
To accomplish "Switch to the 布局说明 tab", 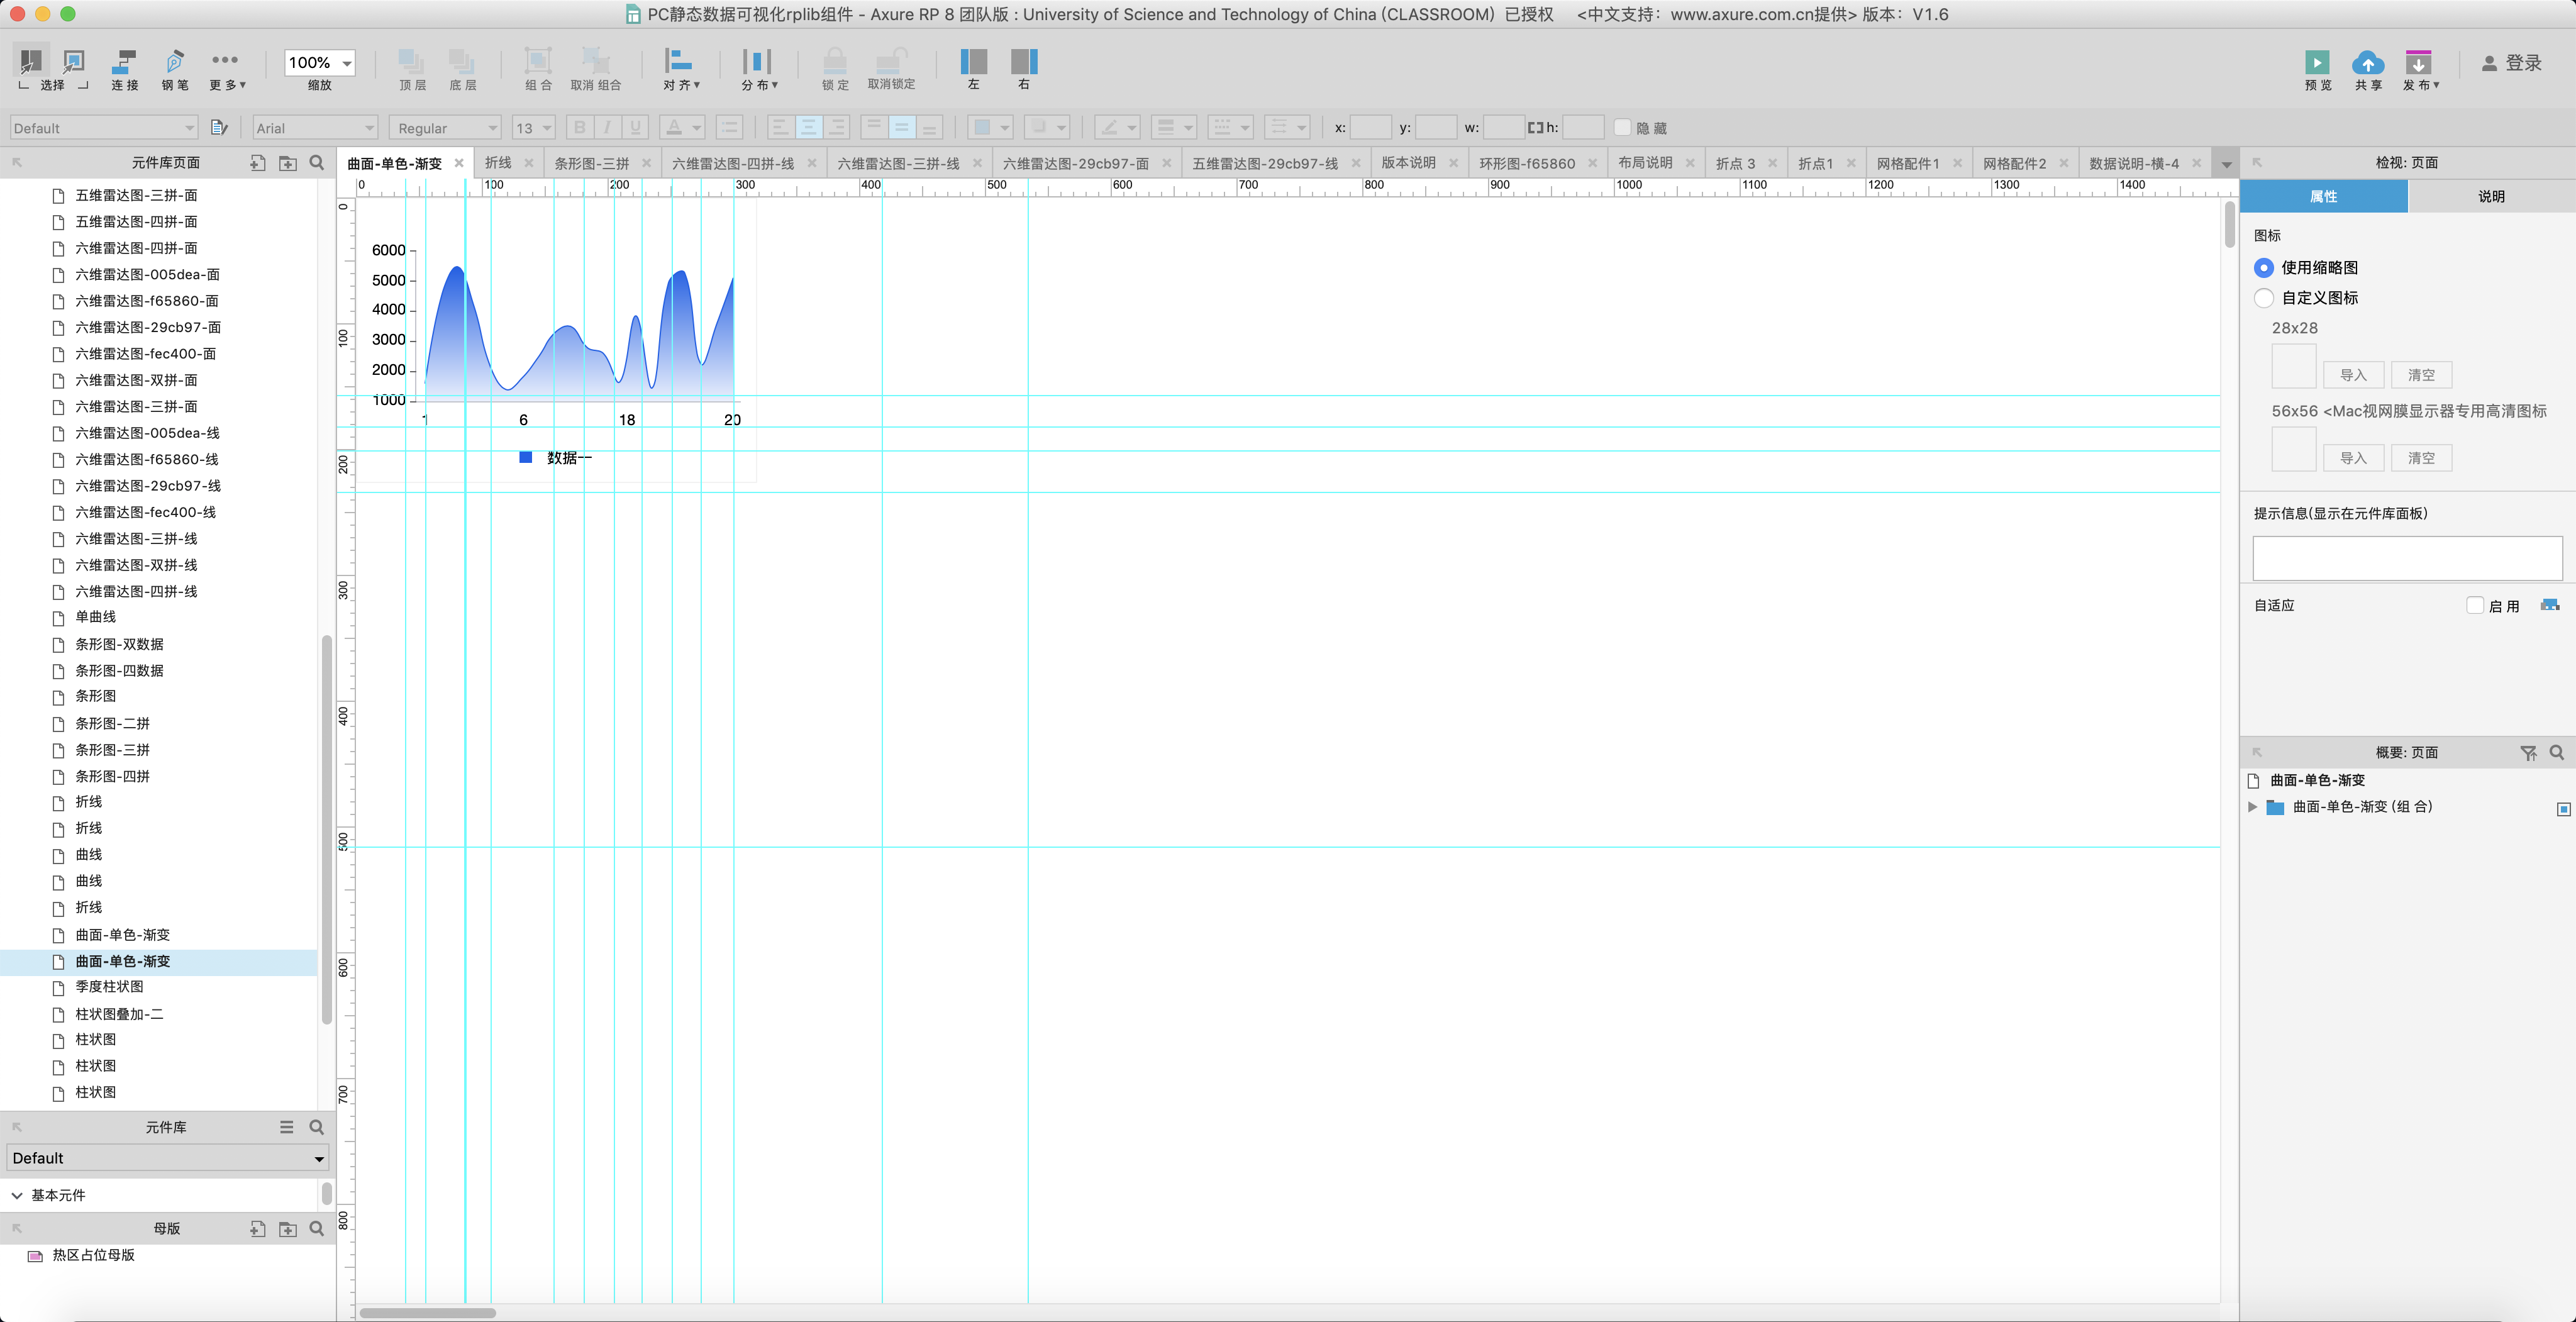I will [x=1645, y=163].
